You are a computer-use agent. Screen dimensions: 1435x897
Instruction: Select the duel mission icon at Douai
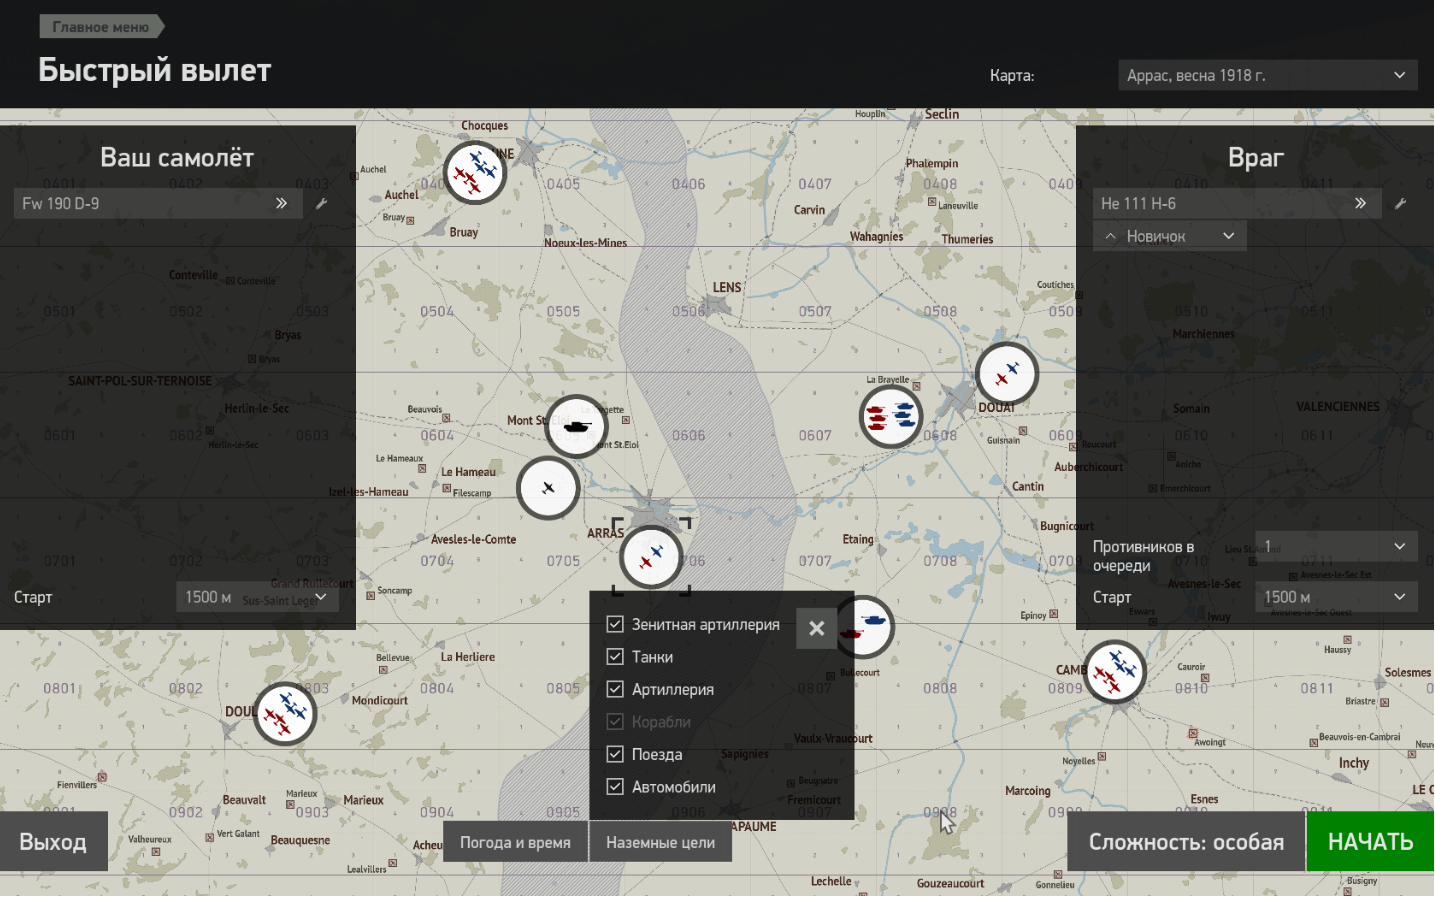[1007, 373]
